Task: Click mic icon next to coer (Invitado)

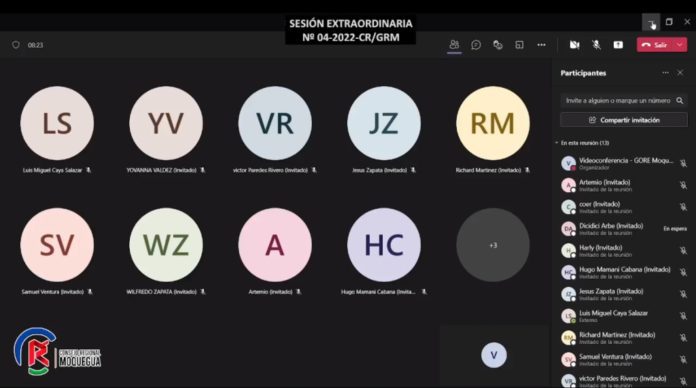Action: tap(683, 207)
